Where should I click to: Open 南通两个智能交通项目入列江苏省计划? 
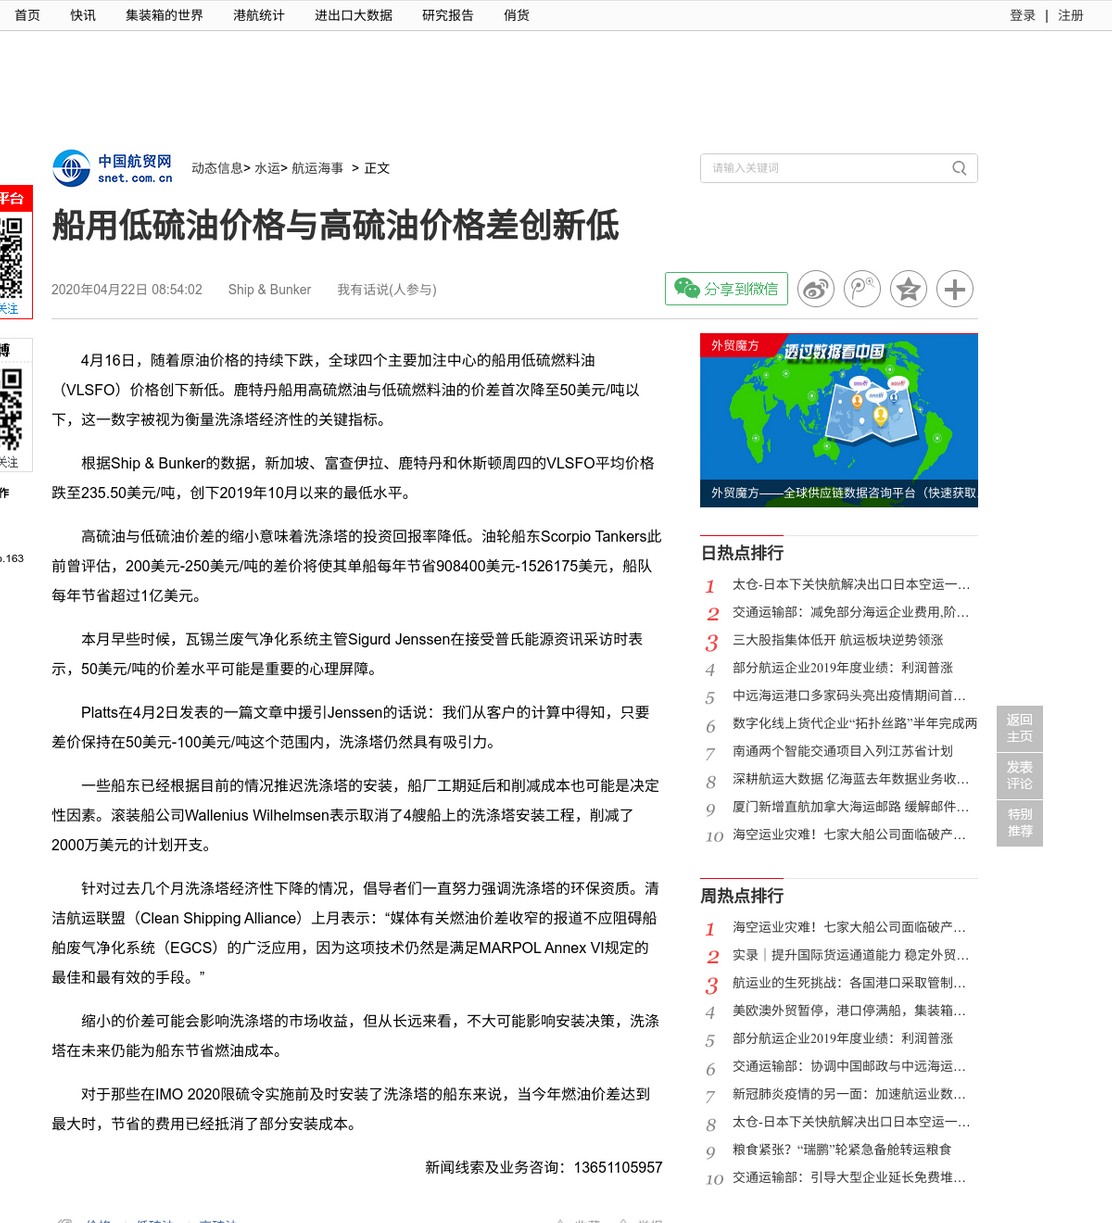(843, 751)
